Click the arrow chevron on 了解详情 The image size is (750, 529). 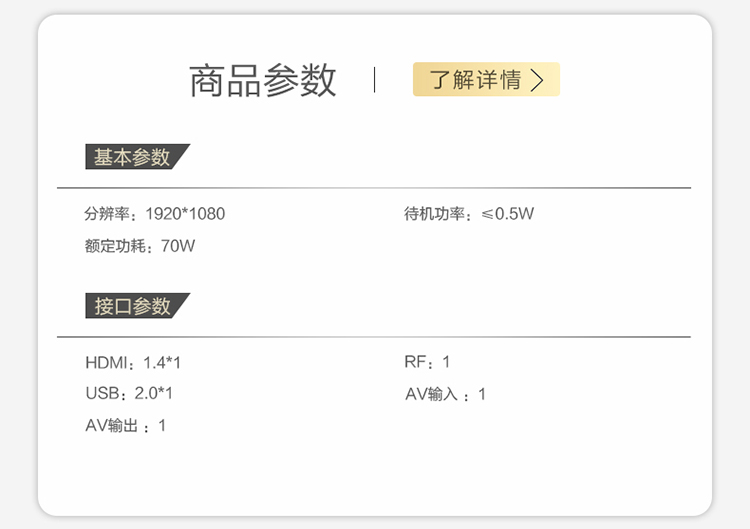coord(537,80)
